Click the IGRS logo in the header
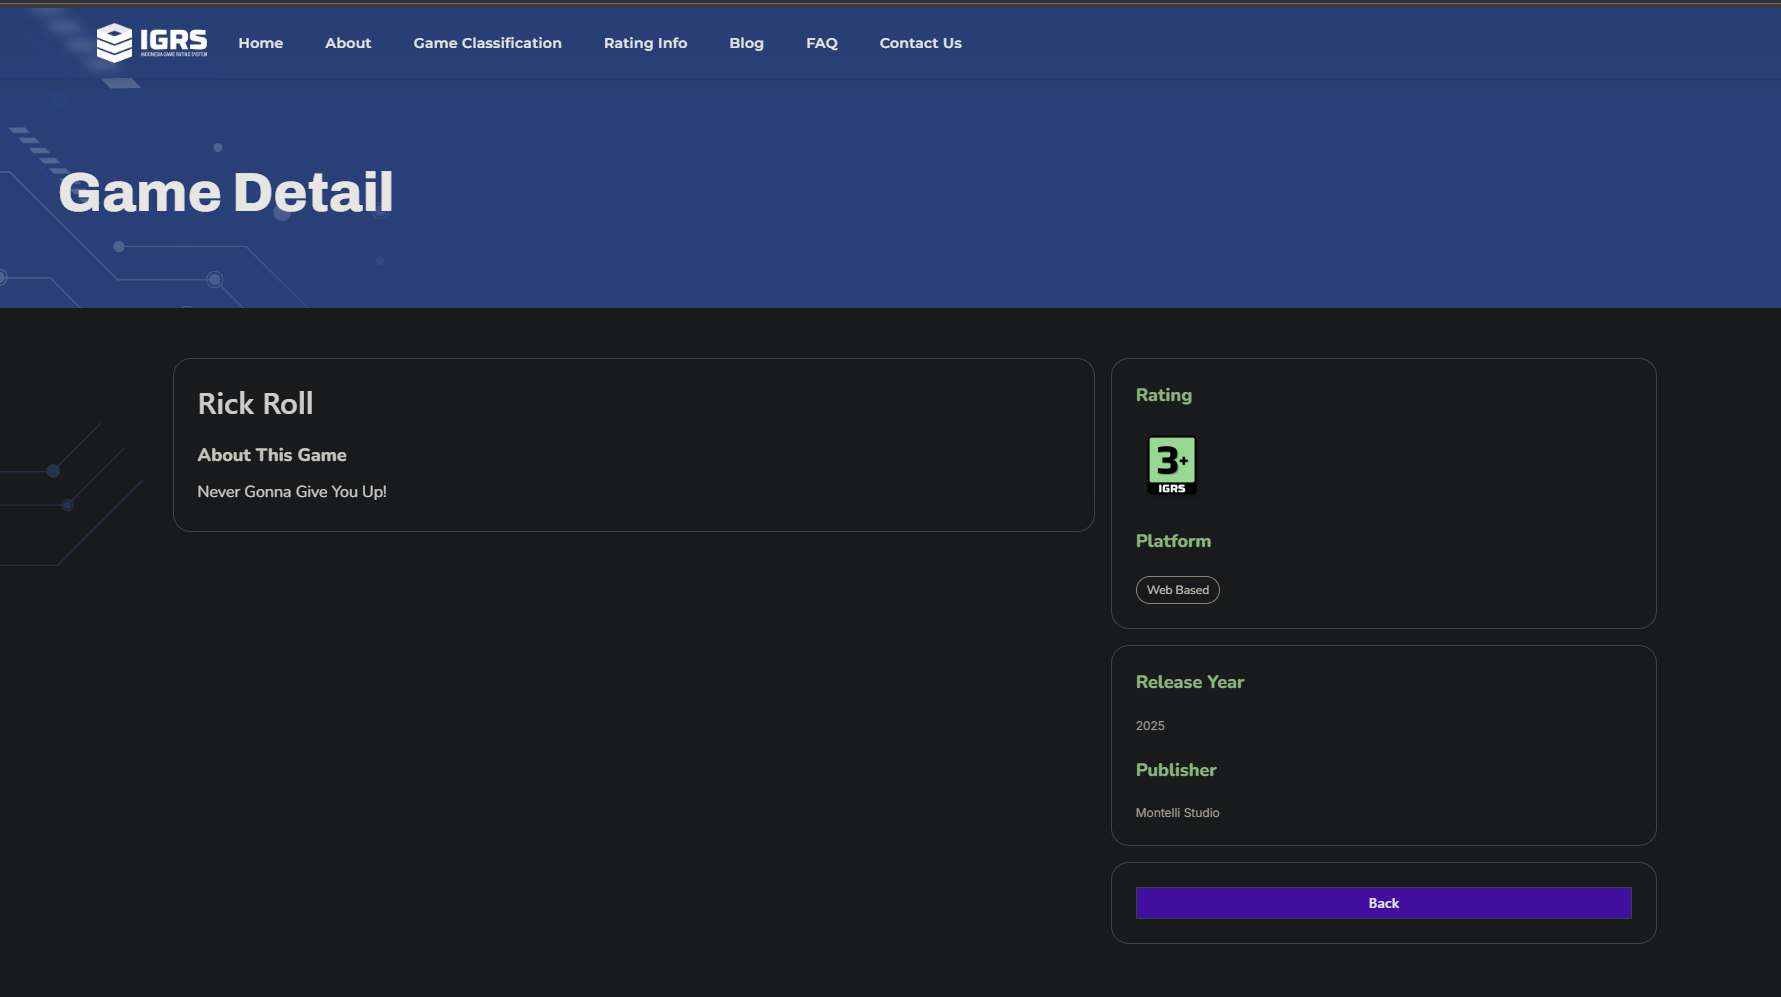Viewport: 1781px width, 997px height. point(152,42)
